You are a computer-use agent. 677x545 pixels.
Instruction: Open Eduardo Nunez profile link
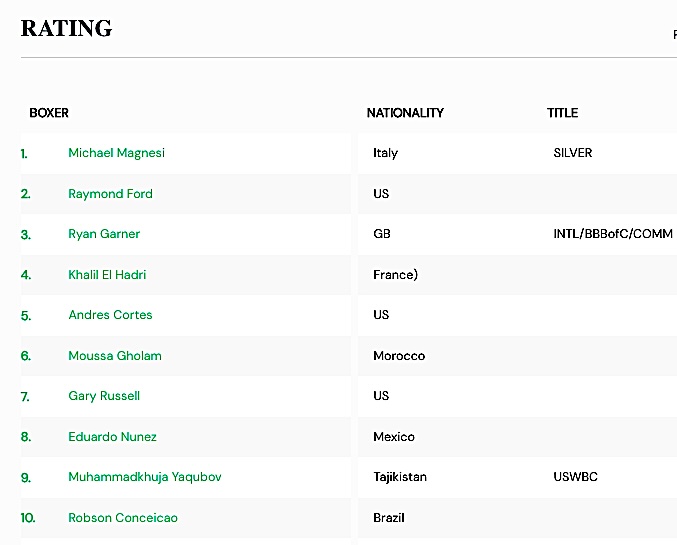click(112, 437)
